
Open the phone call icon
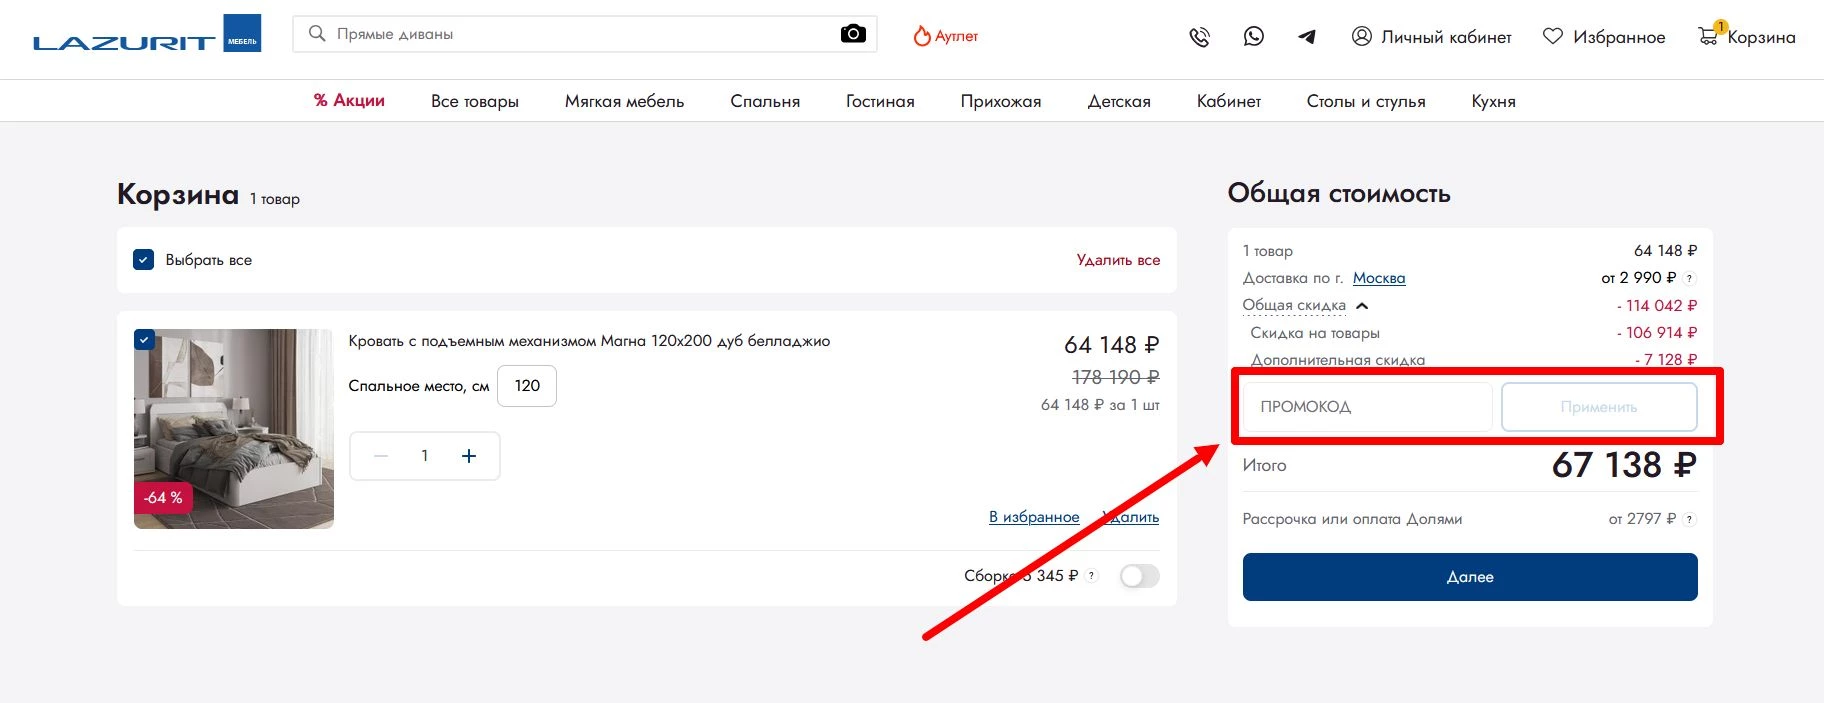pos(1199,37)
